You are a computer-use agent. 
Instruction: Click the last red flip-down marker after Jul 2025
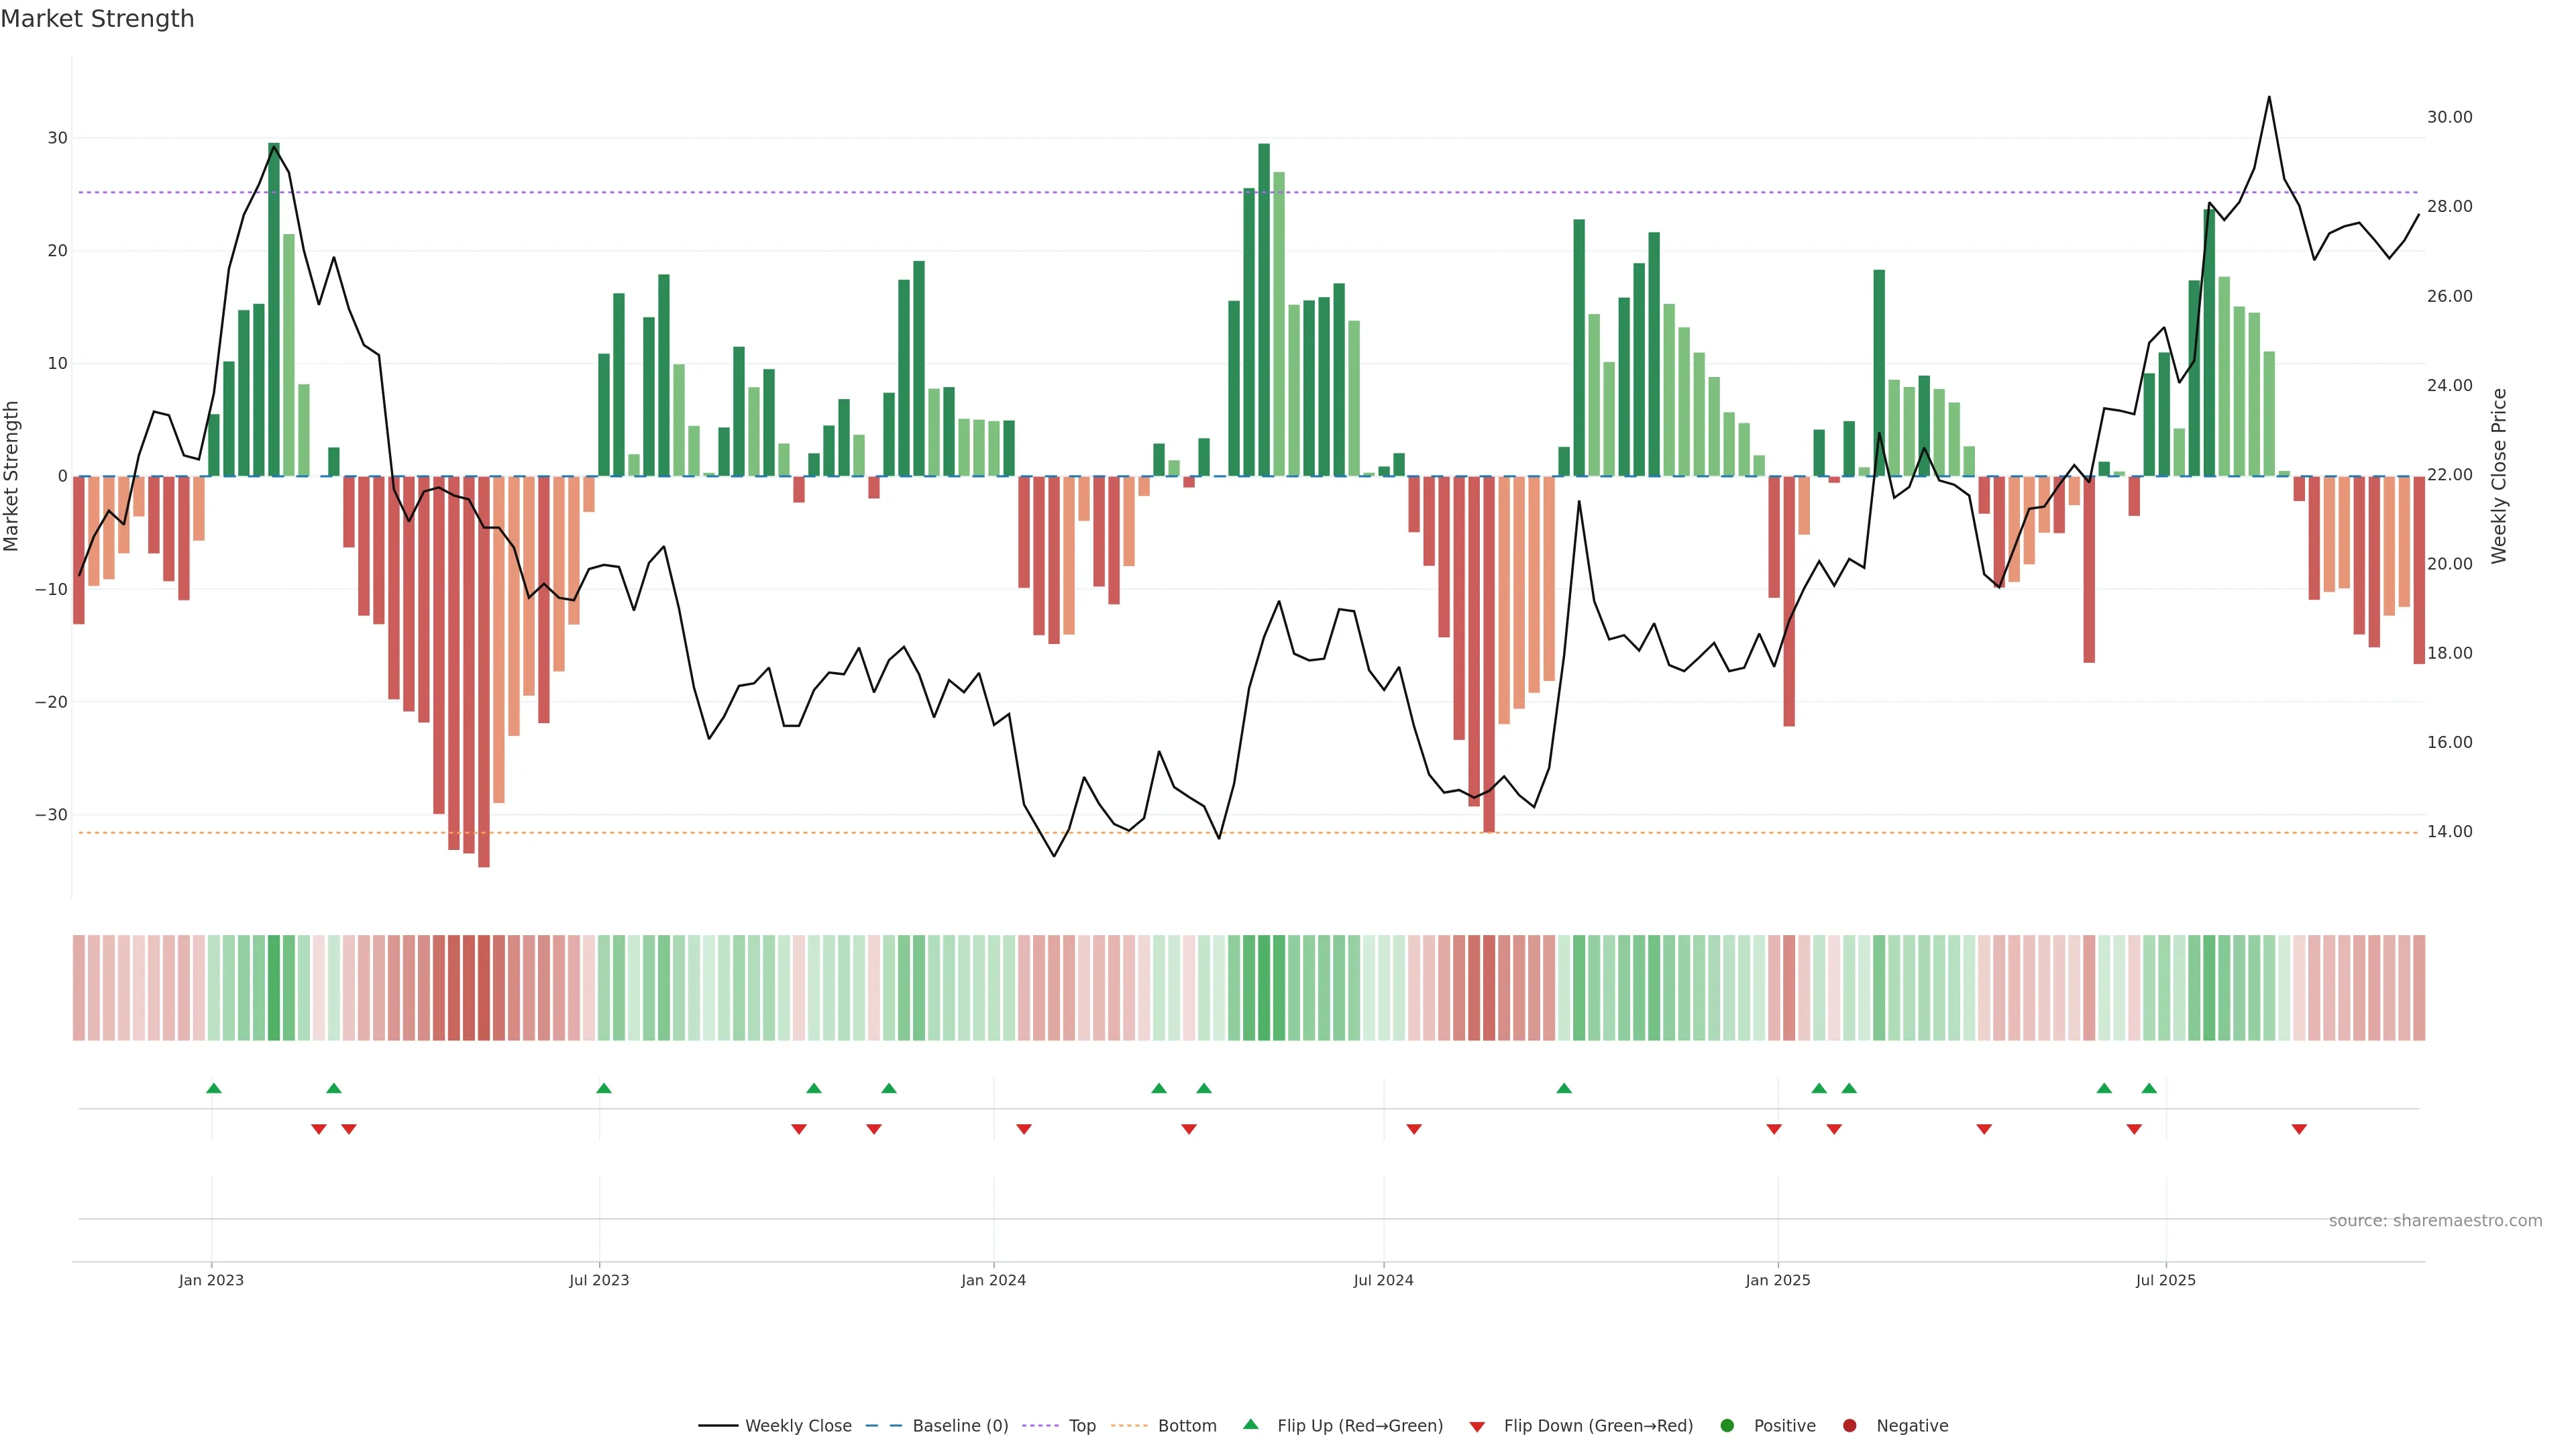(2299, 1129)
